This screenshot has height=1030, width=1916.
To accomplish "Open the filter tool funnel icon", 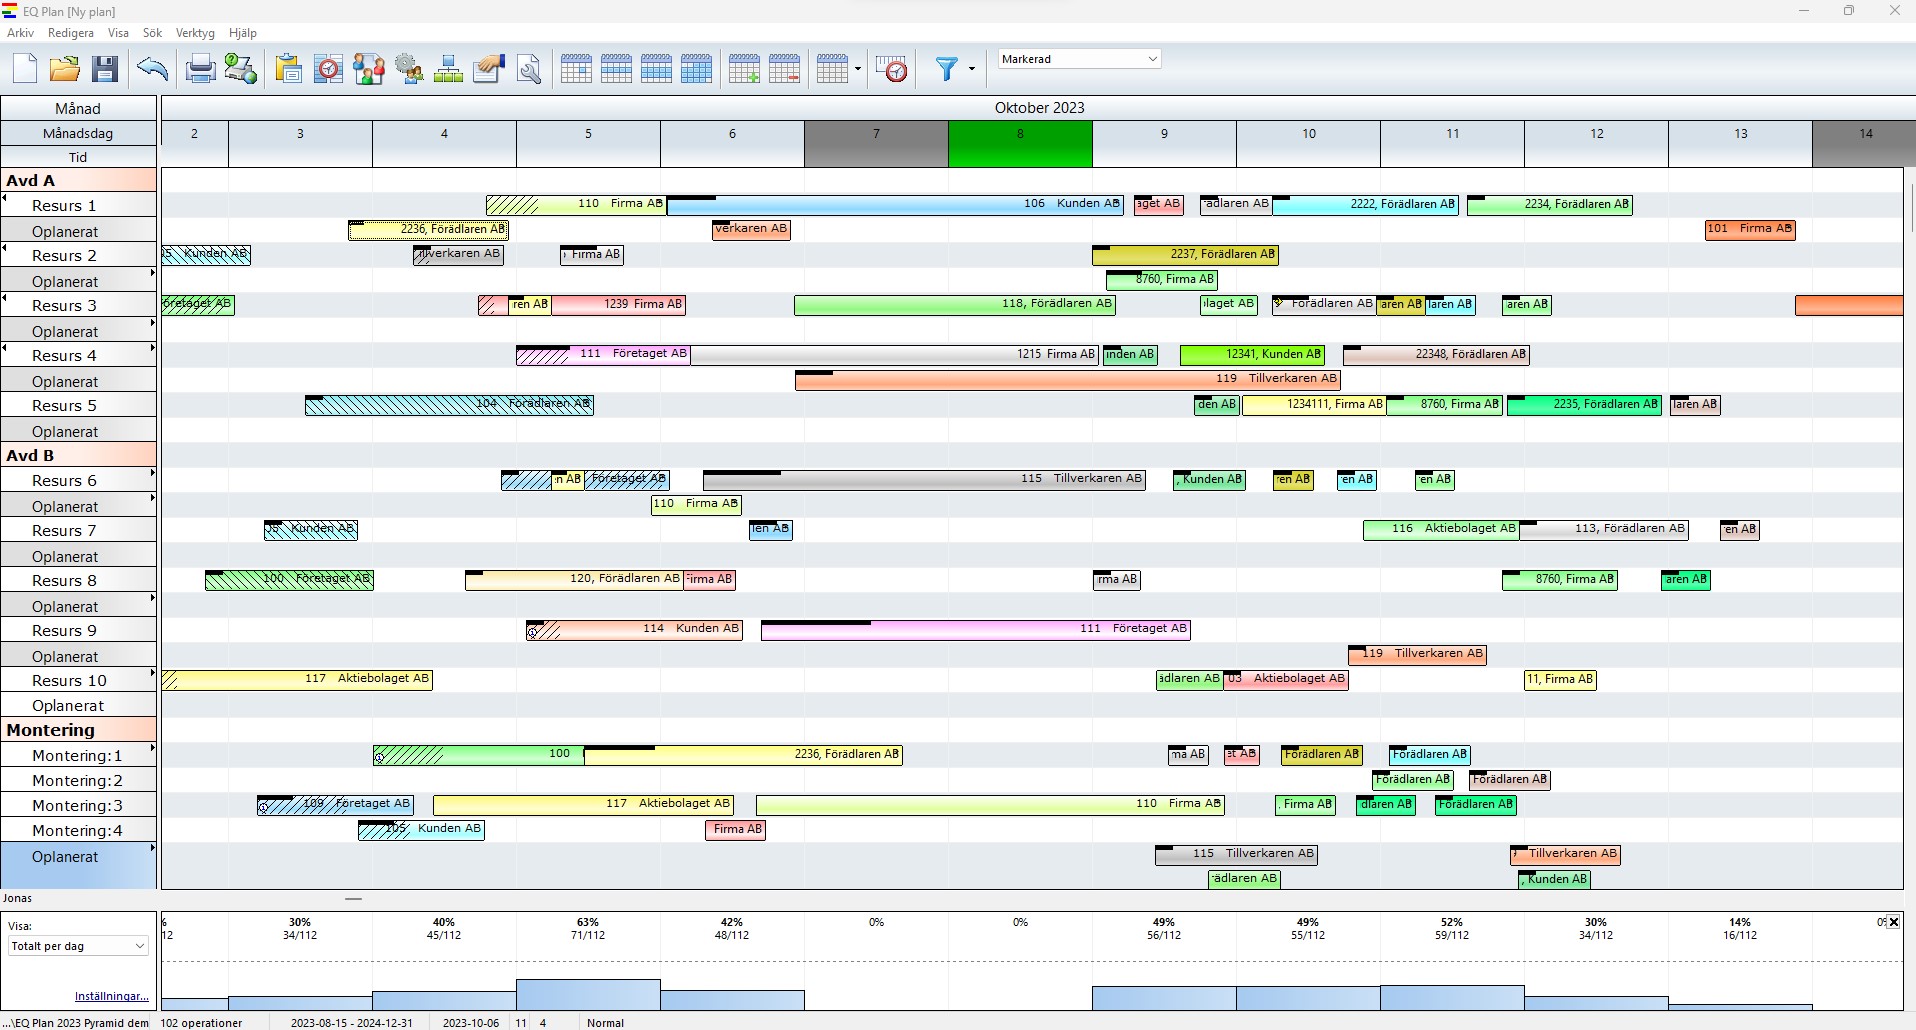I will (946, 68).
